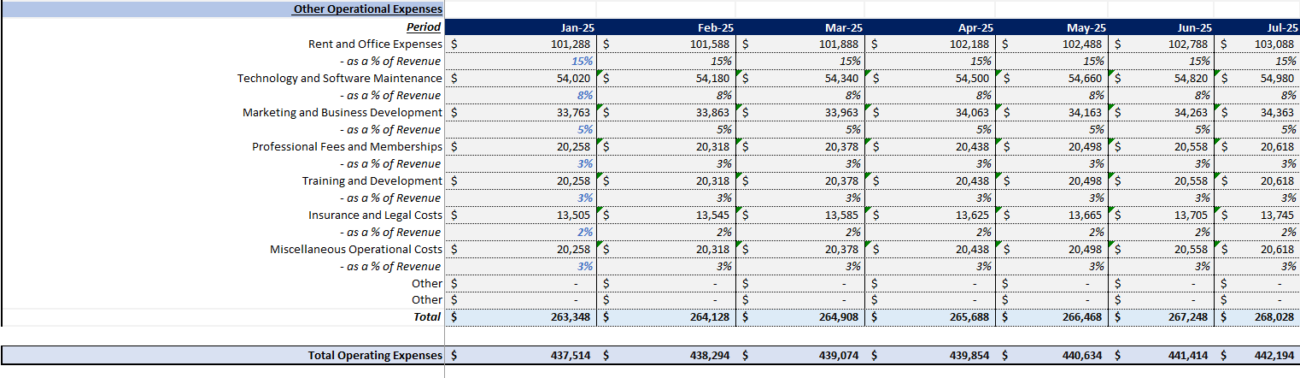Select Technology value 54,980 for Jul-25
1300x378 pixels.
click(1257, 78)
